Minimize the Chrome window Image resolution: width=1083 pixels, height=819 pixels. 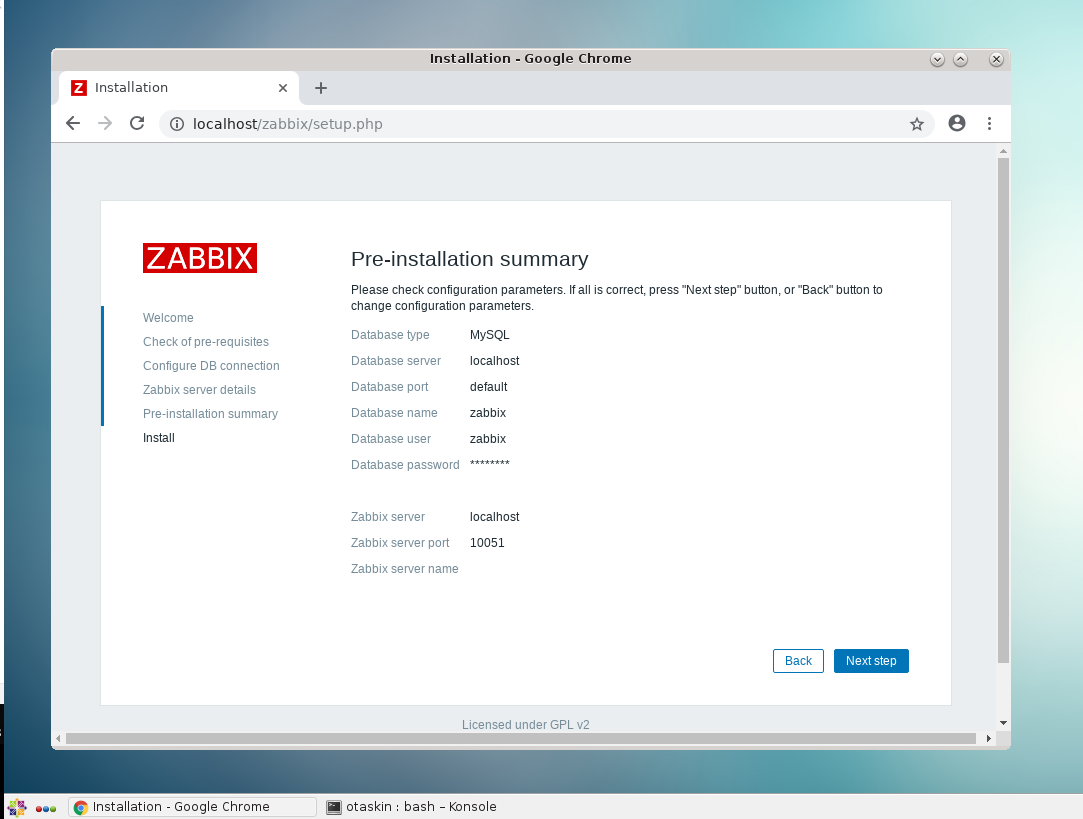[x=937, y=59]
